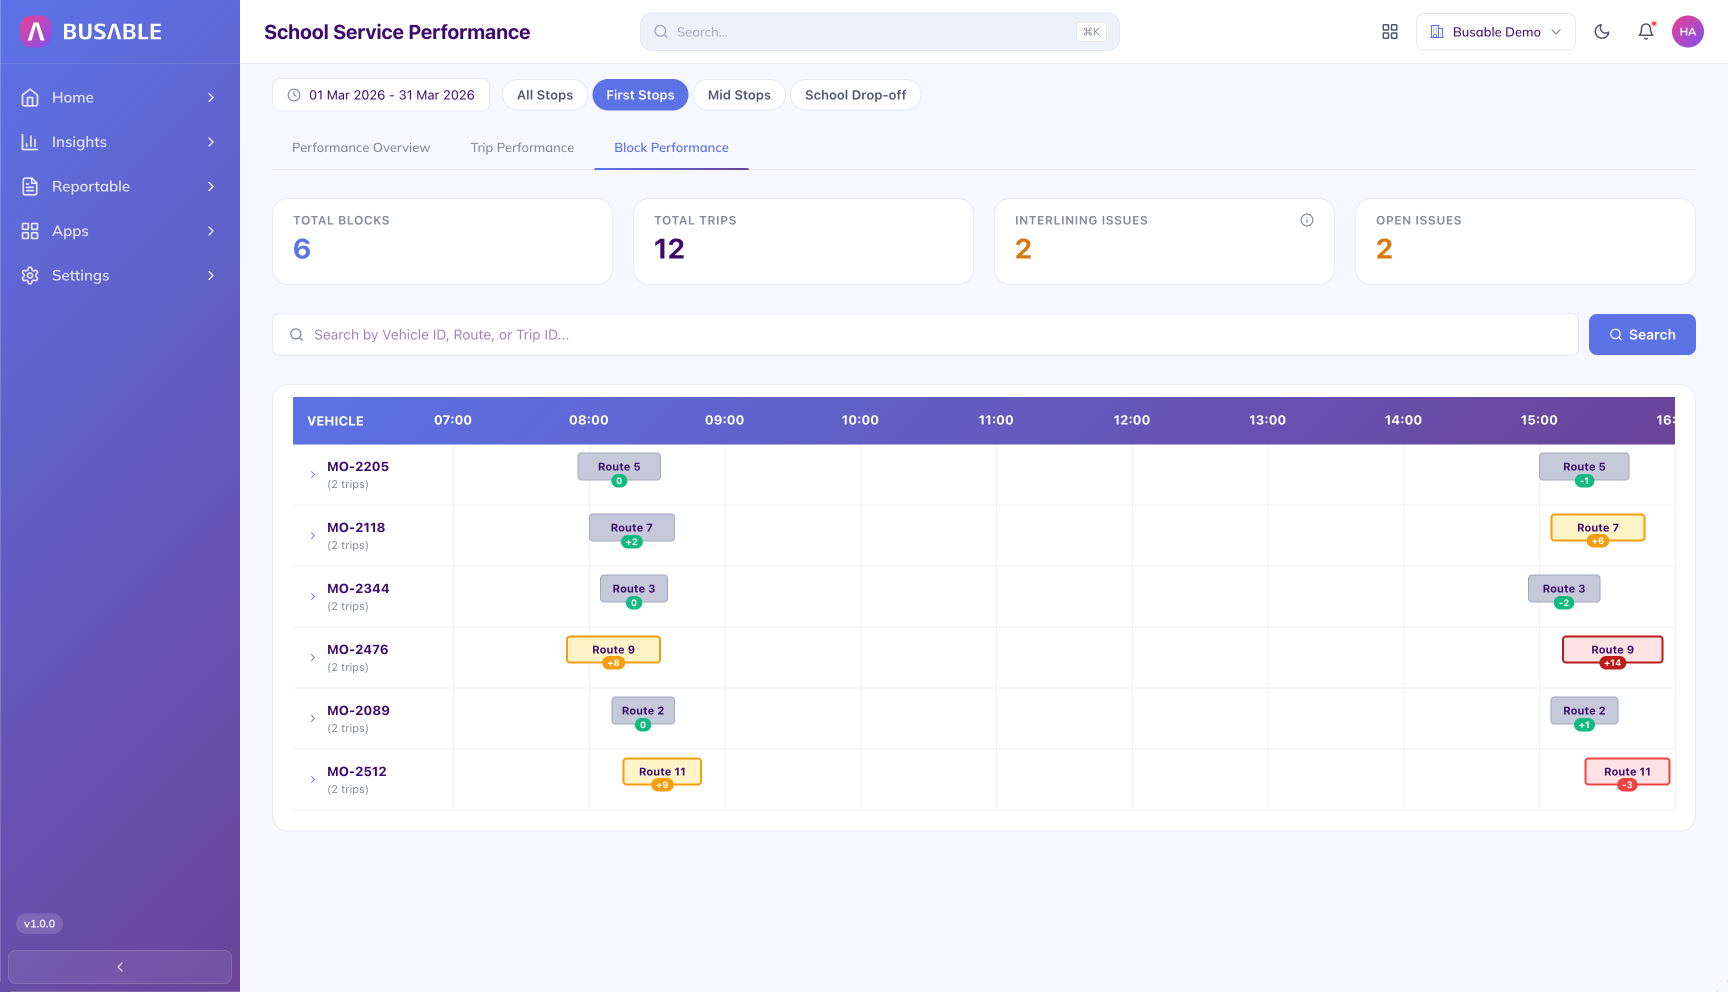Open the date range picker

pyautogui.click(x=381, y=95)
